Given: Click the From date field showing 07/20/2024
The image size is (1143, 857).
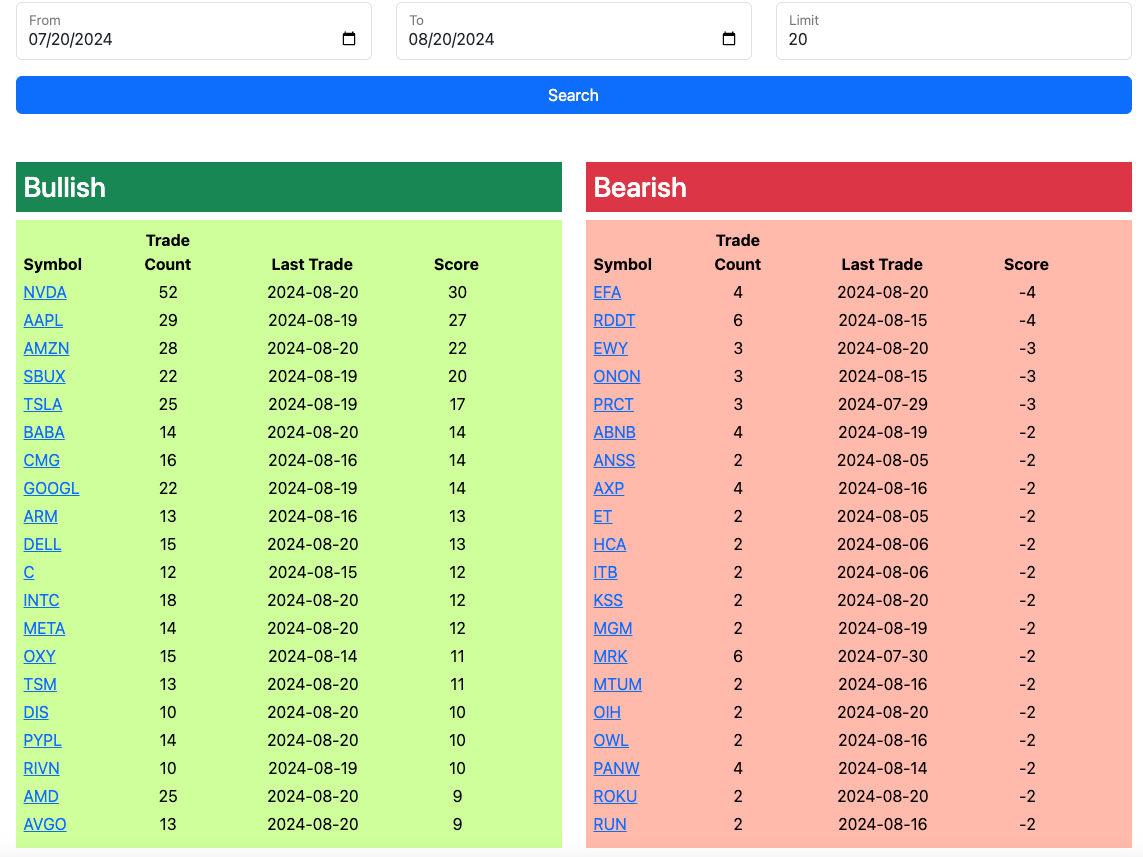Looking at the screenshot, I should 194,31.
